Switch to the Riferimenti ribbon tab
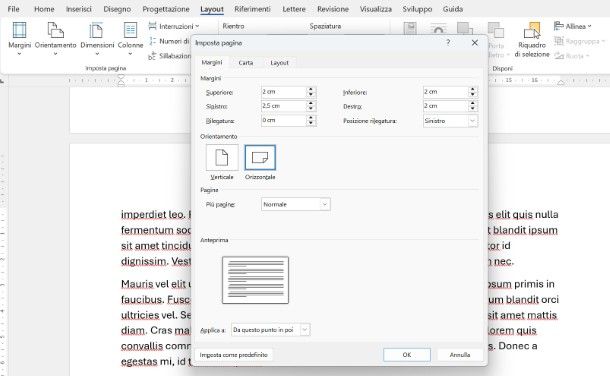 coord(252,9)
